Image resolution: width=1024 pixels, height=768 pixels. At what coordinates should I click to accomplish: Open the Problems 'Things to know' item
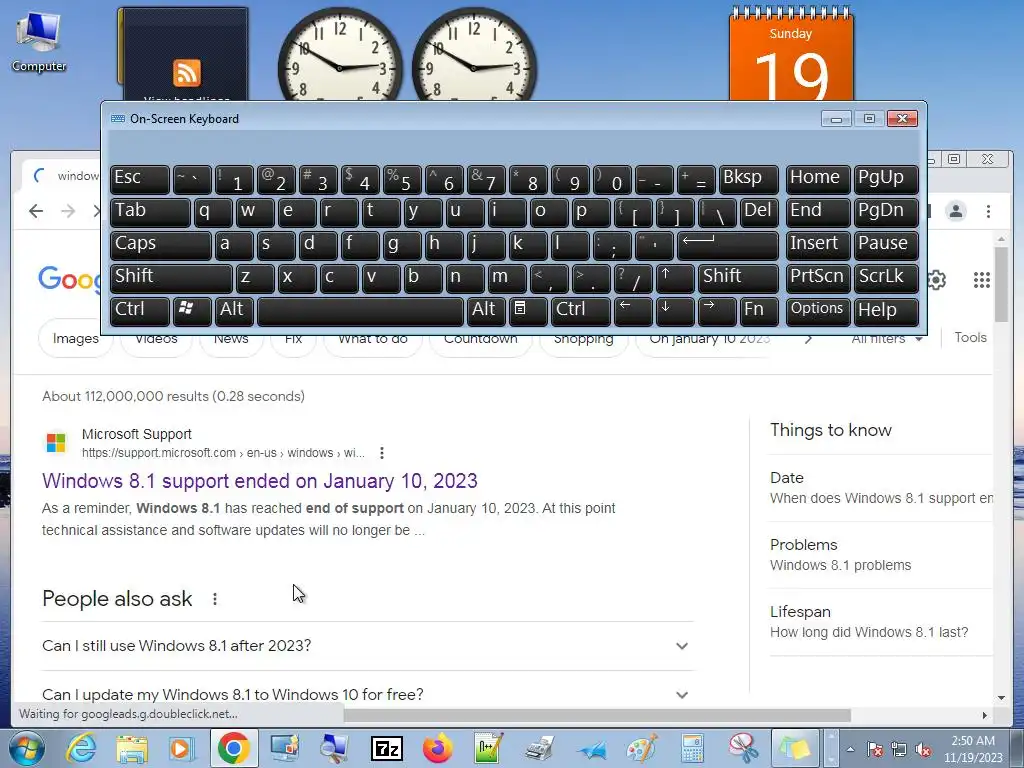[881, 555]
